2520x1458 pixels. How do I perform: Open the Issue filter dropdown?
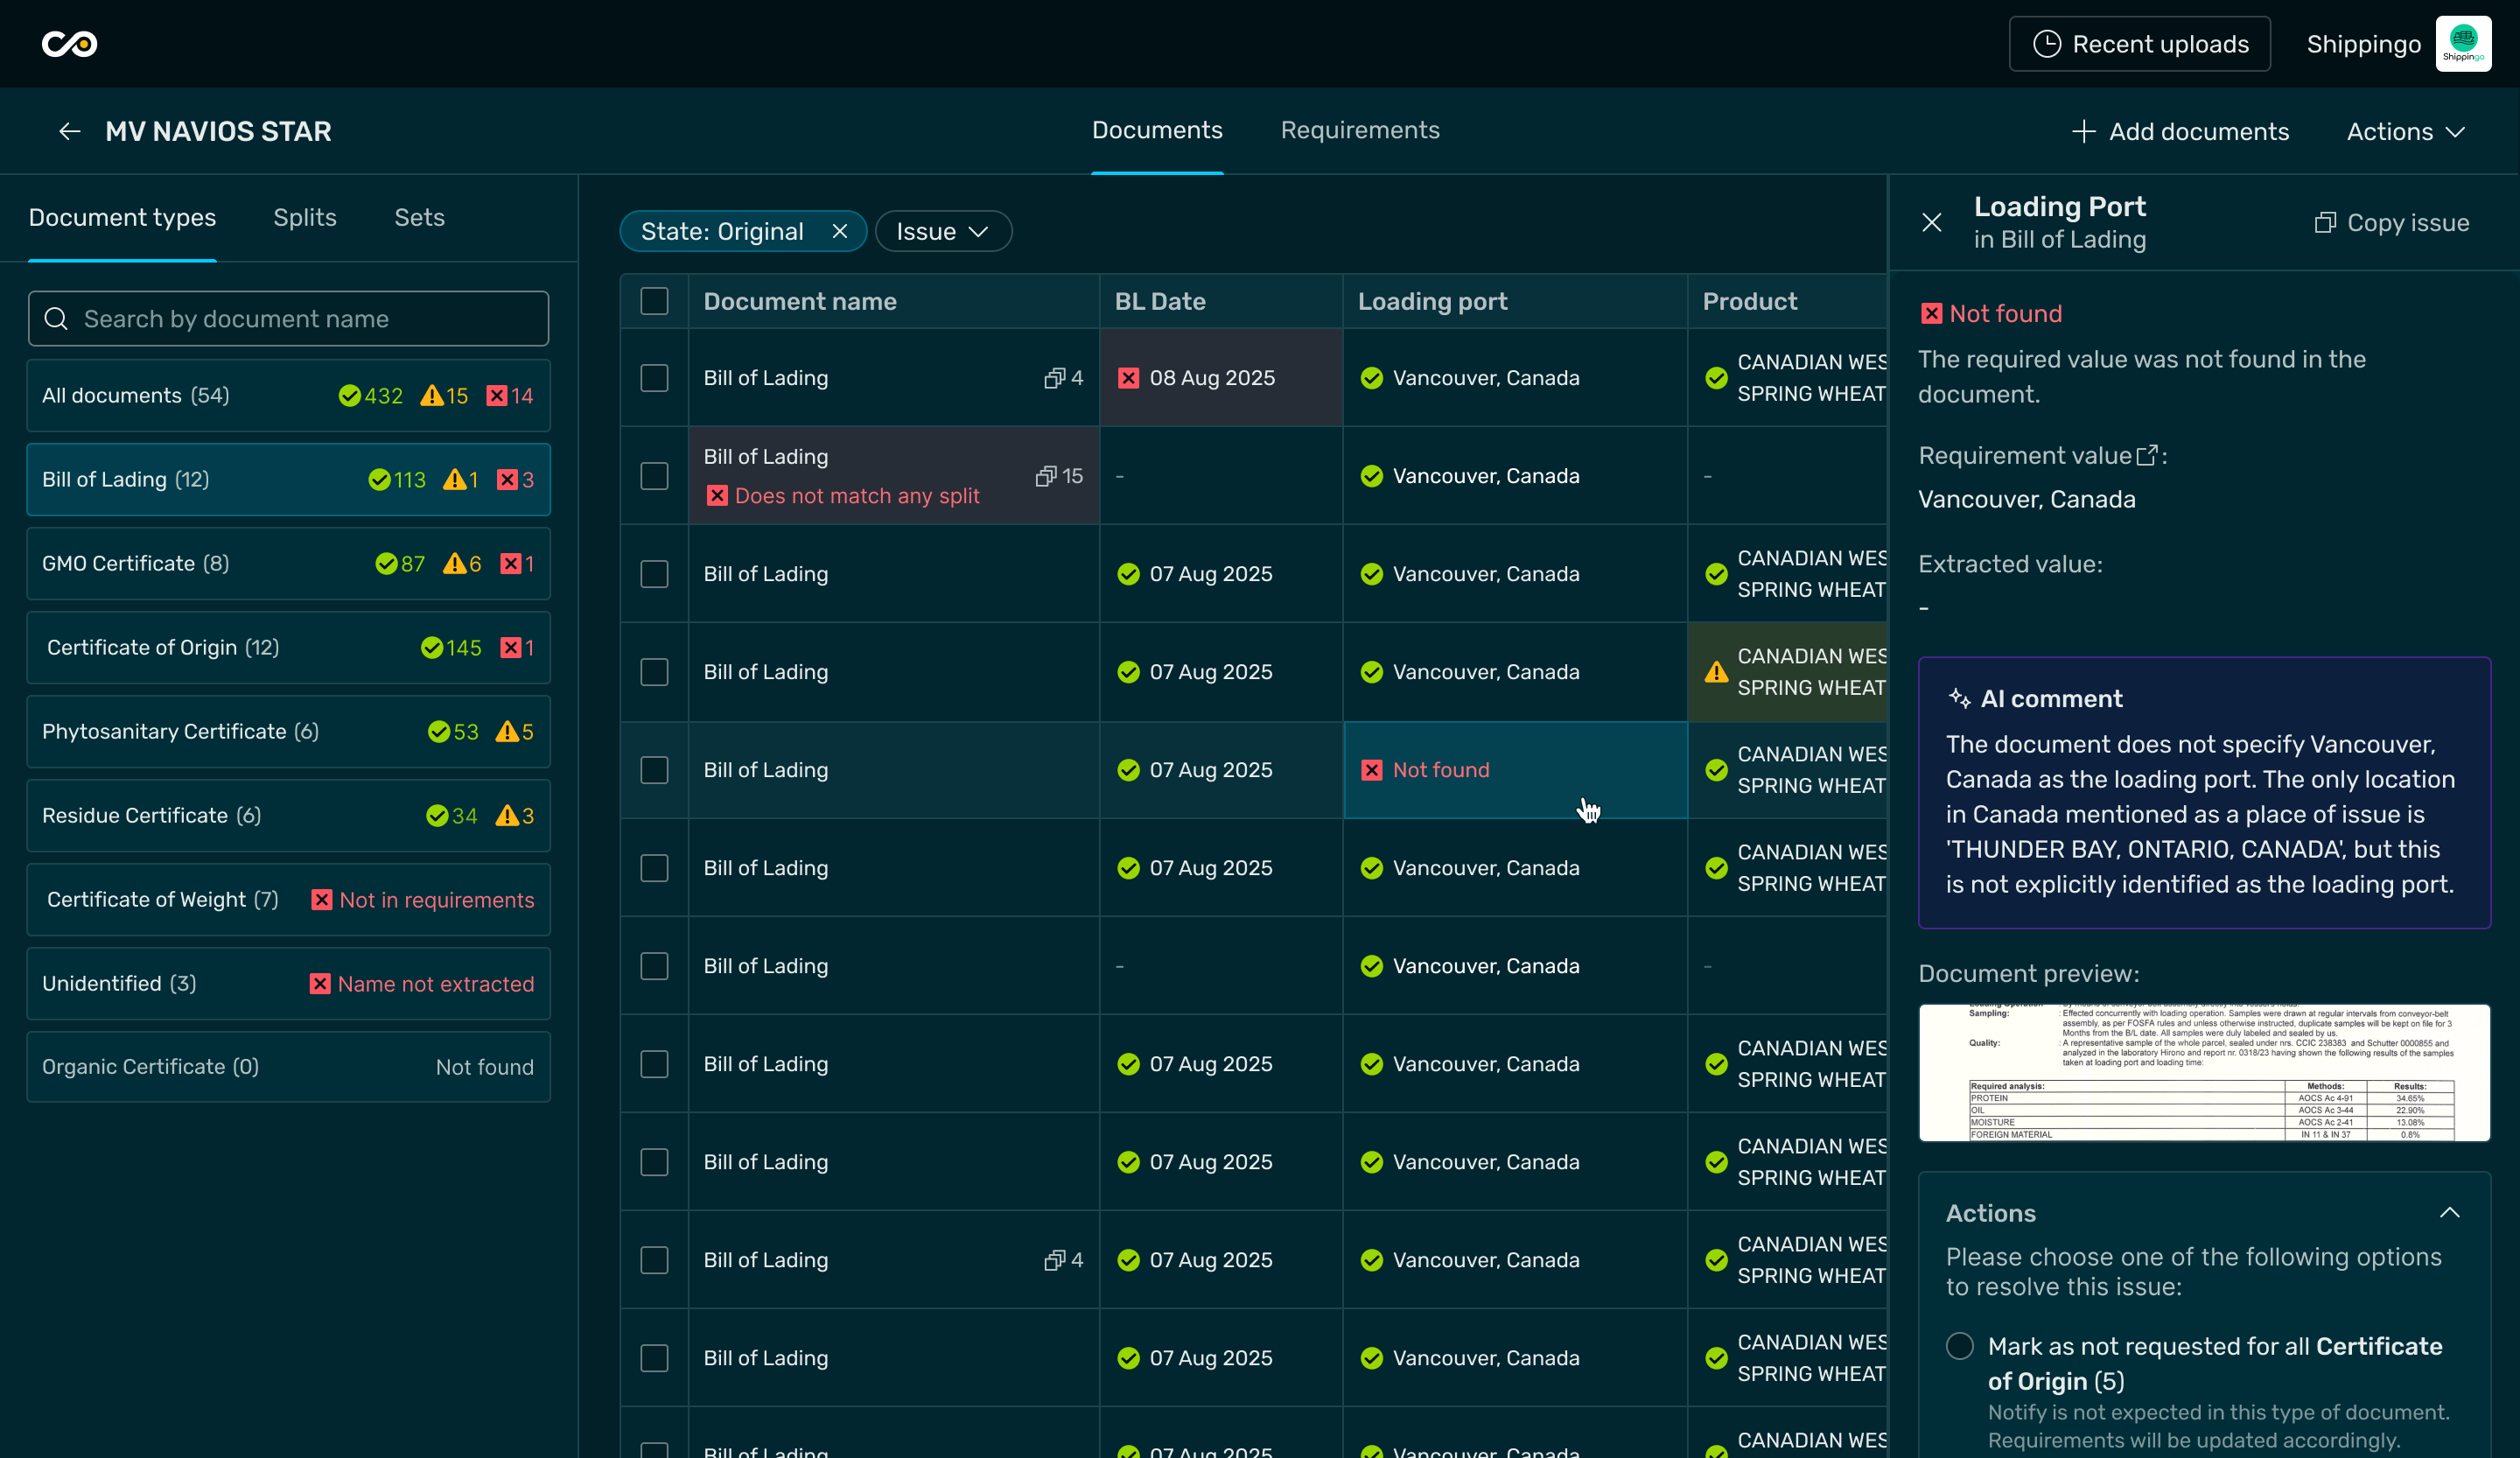942,232
